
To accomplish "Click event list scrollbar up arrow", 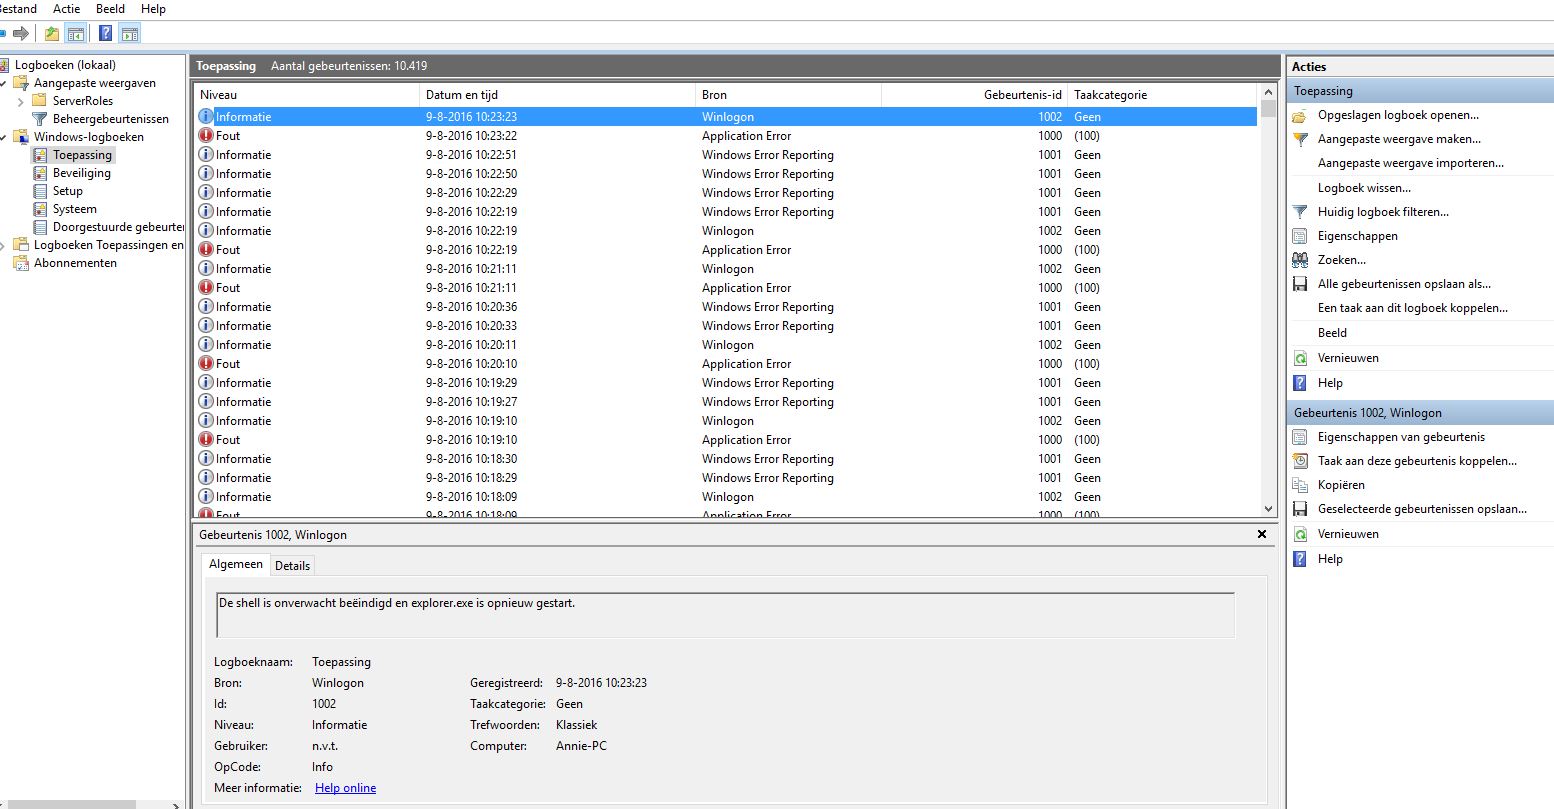I will pyautogui.click(x=1269, y=93).
